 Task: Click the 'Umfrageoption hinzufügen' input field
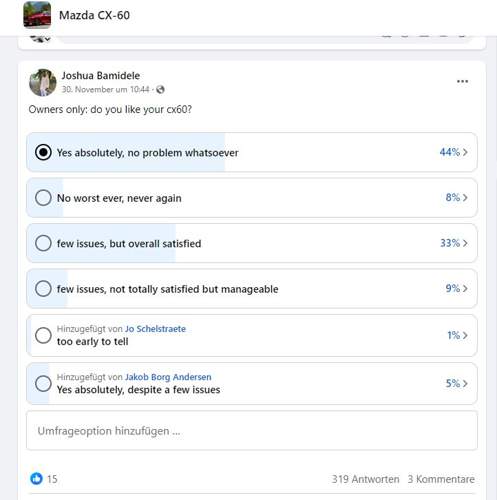[252, 431]
